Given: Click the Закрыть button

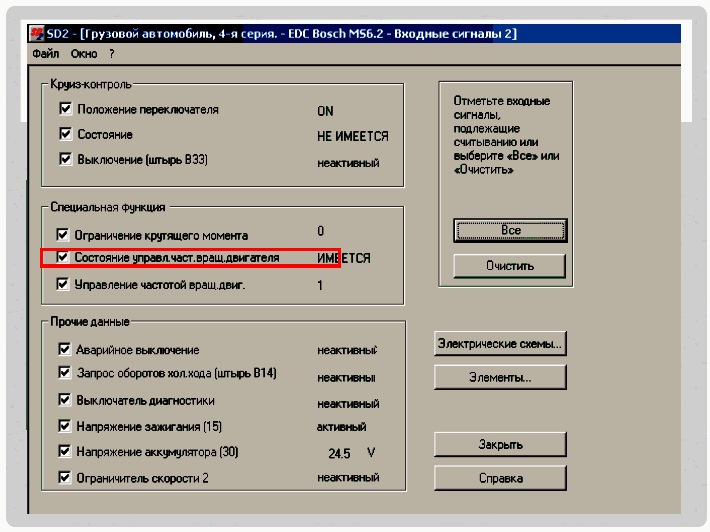Looking at the screenshot, I should pos(500,444).
